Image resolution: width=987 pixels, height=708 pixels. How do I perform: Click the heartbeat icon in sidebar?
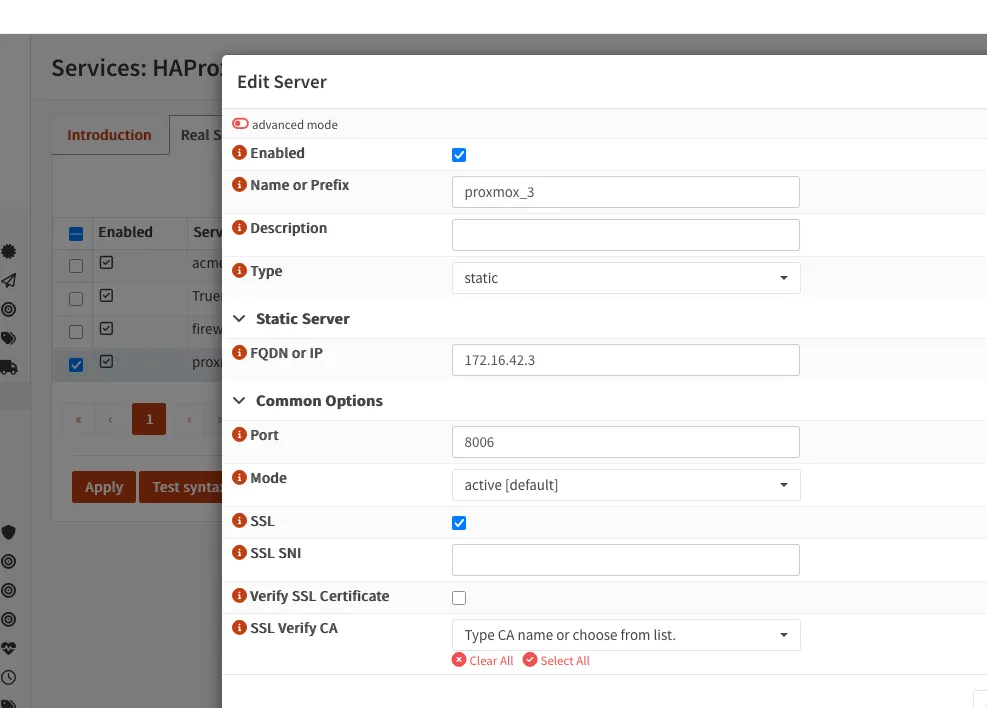pos(9,648)
